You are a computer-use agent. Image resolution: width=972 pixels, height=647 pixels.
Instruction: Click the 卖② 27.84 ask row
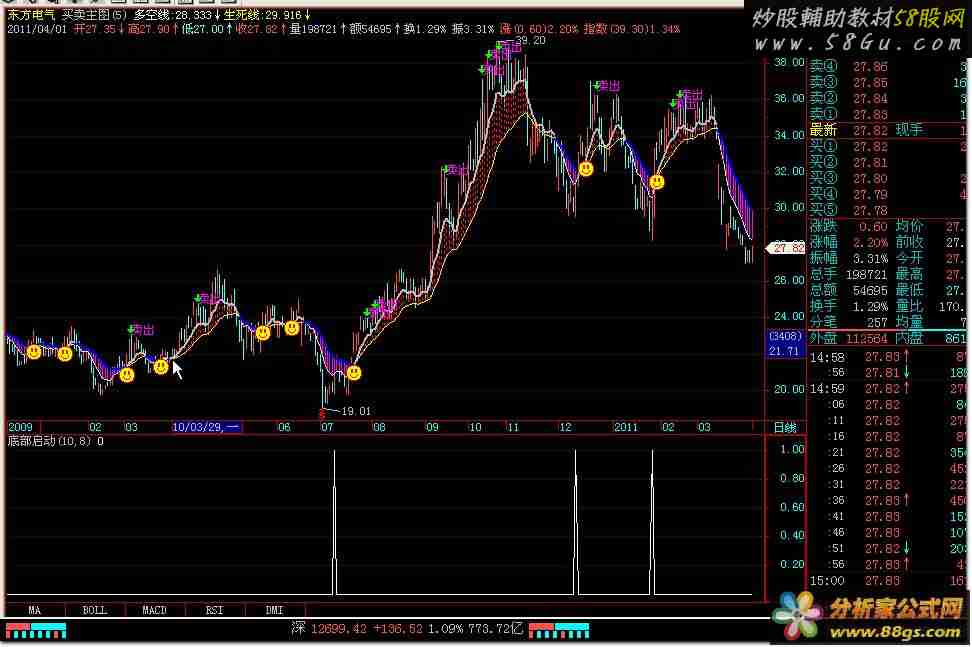[x=888, y=99]
